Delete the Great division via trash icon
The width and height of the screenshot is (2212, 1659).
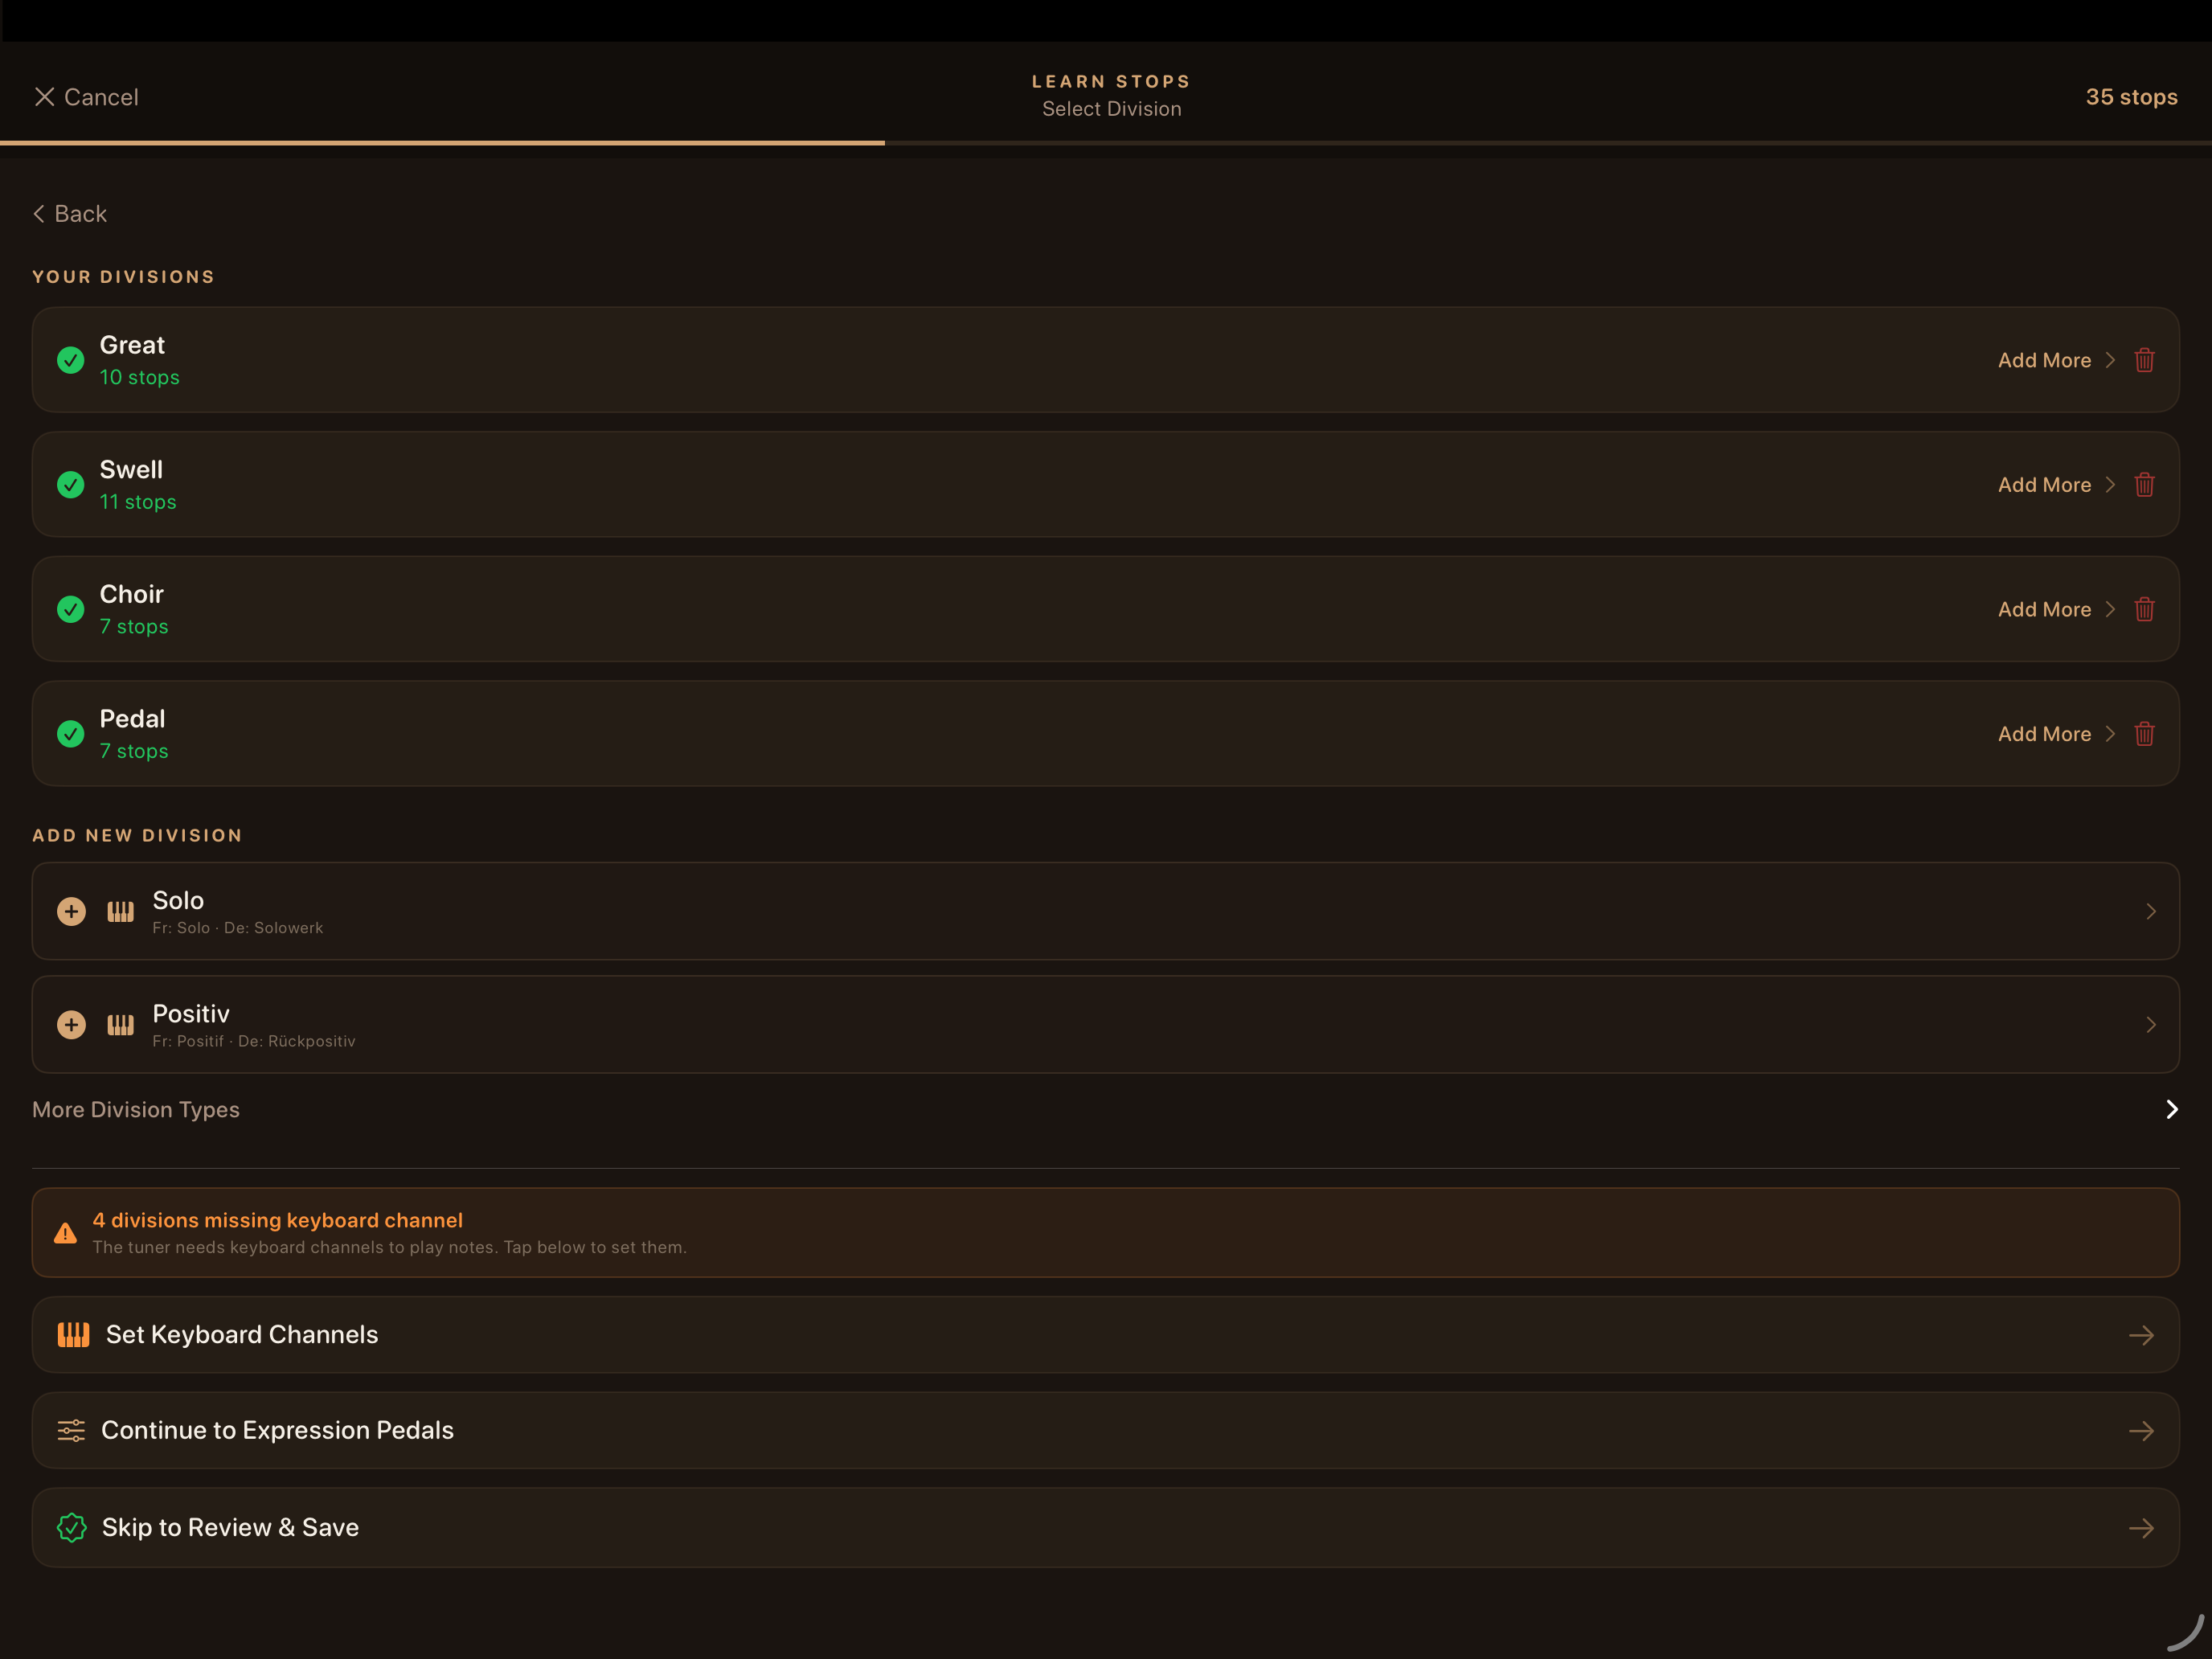tap(2144, 360)
